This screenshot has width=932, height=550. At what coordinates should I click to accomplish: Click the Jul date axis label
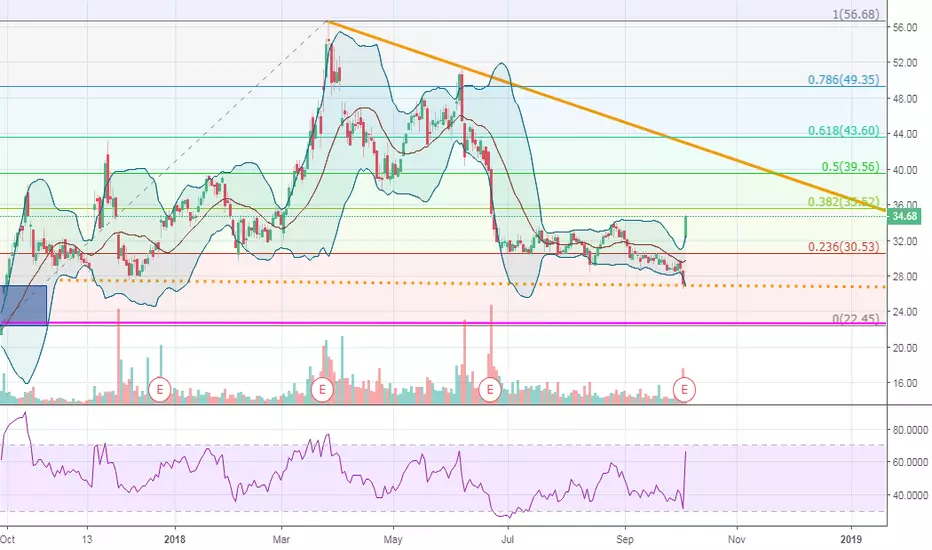[x=508, y=539]
